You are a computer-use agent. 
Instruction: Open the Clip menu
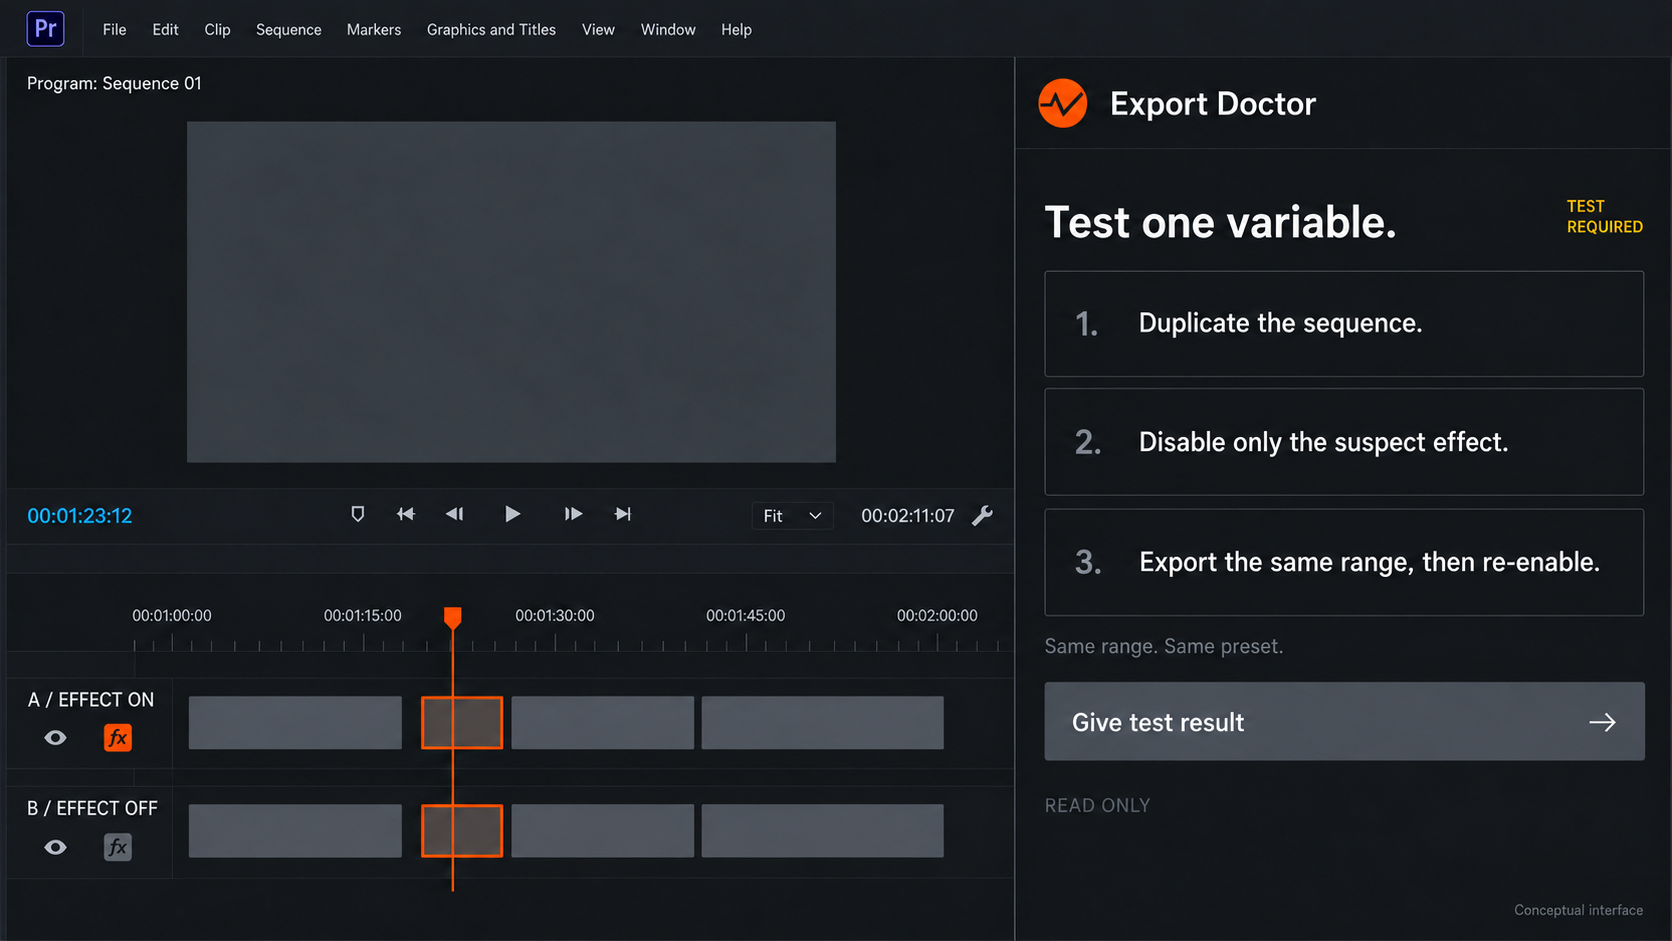[x=217, y=30]
